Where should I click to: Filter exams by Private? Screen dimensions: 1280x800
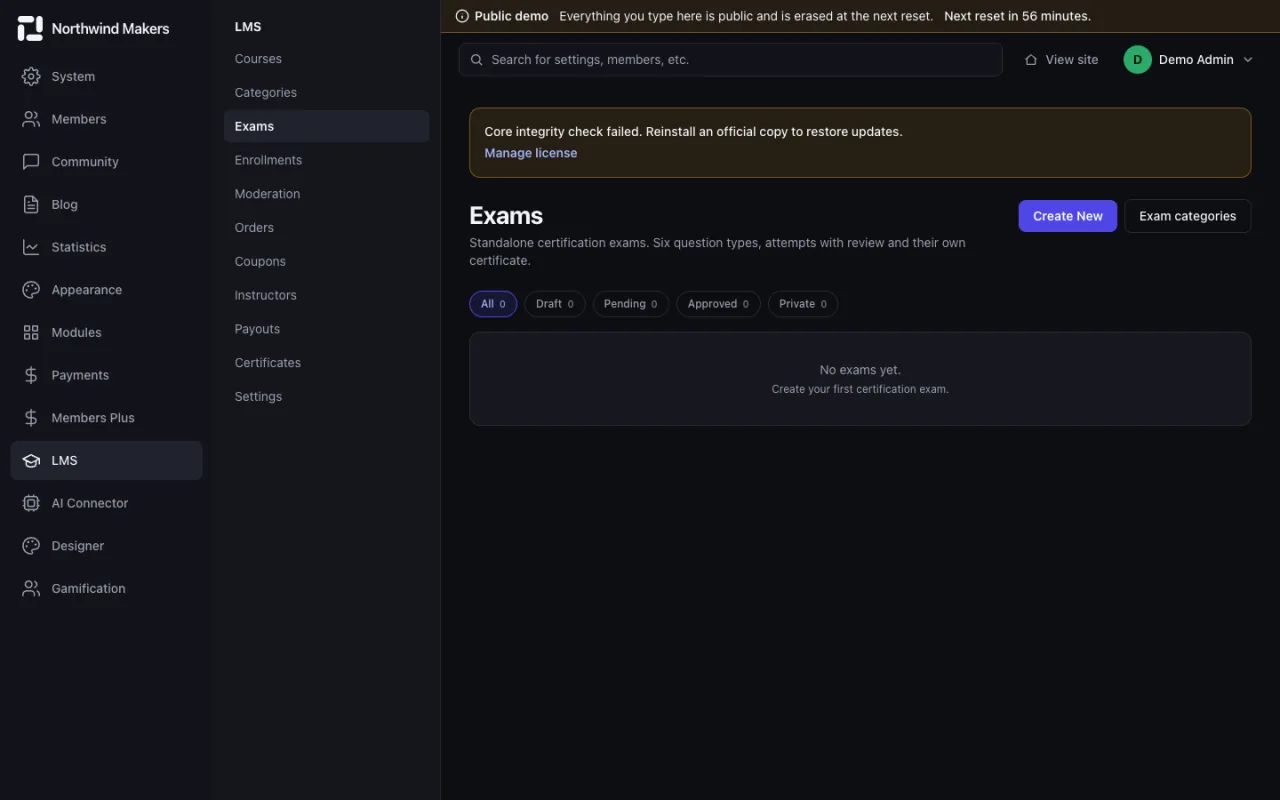(803, 304)
